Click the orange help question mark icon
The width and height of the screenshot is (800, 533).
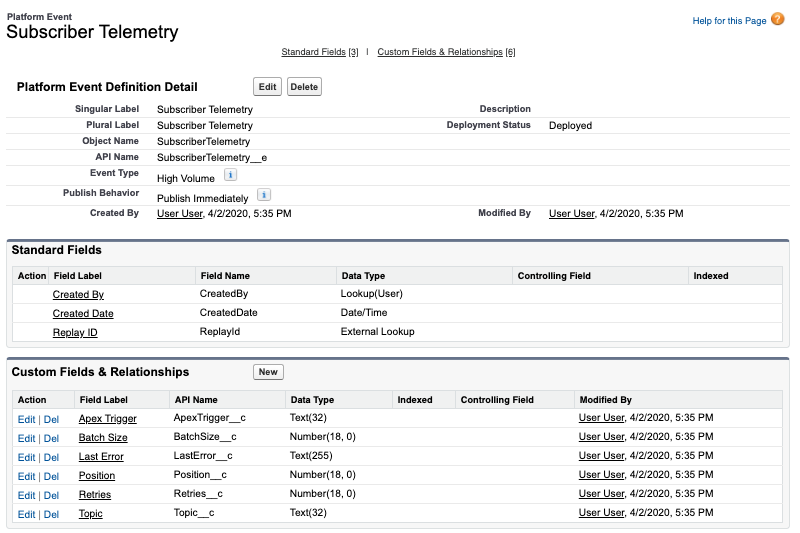778,19
